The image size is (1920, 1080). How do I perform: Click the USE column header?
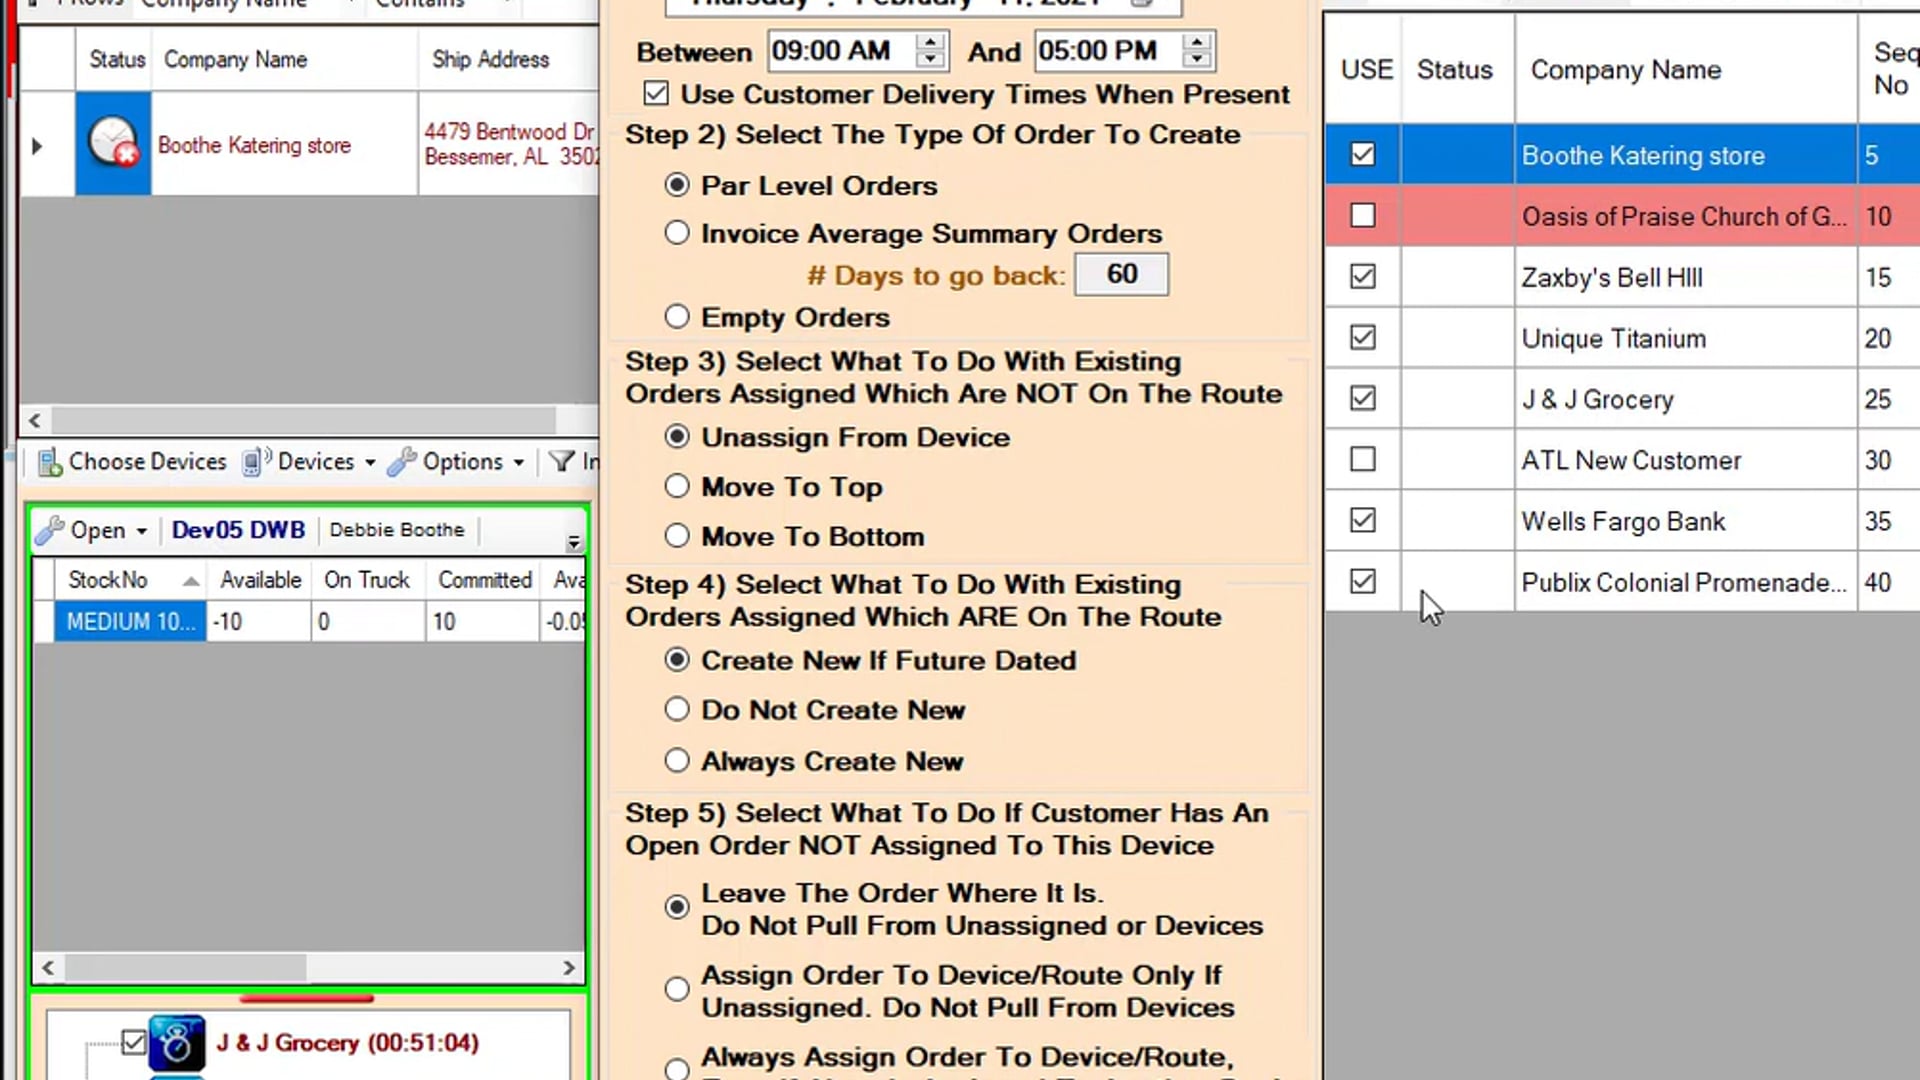pos(1364,69)
